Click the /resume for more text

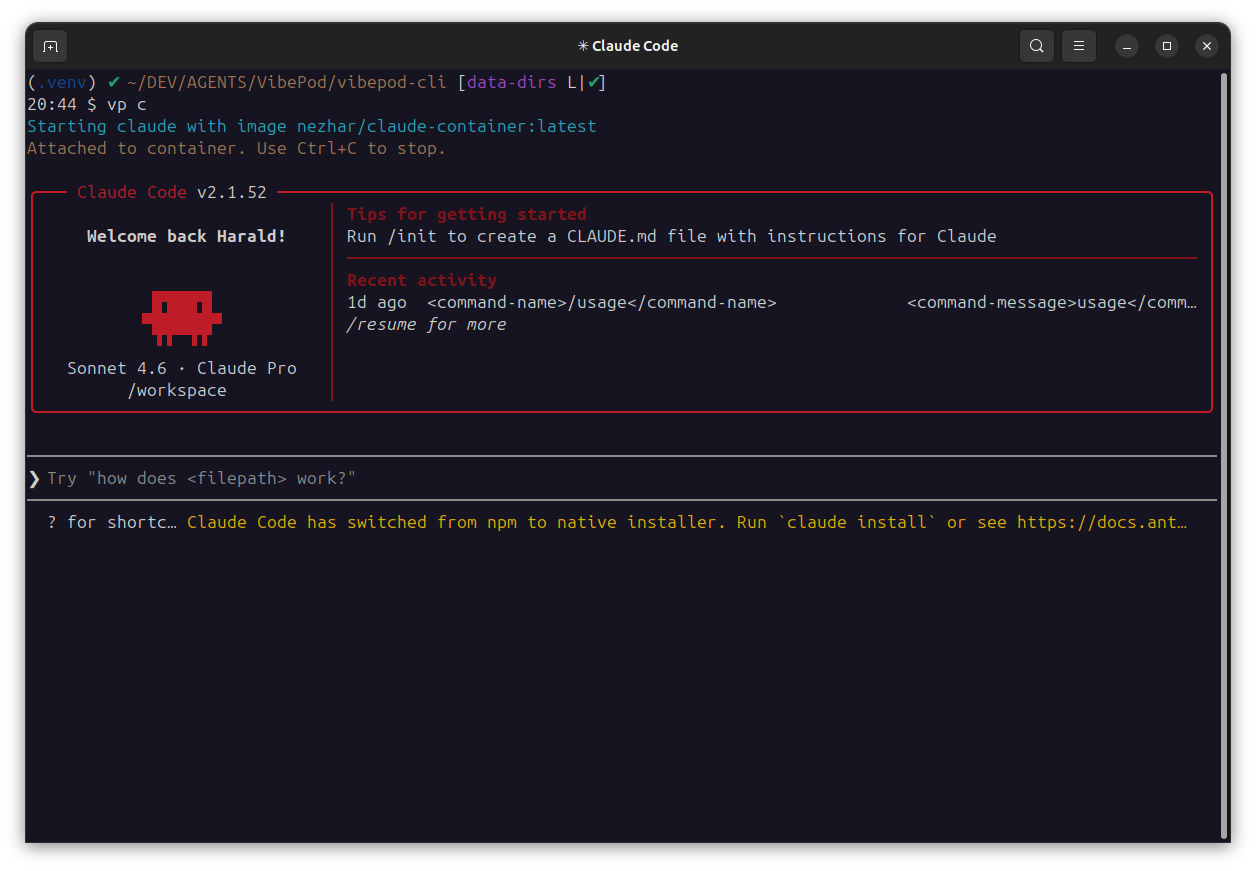click(x=426, y=324)
